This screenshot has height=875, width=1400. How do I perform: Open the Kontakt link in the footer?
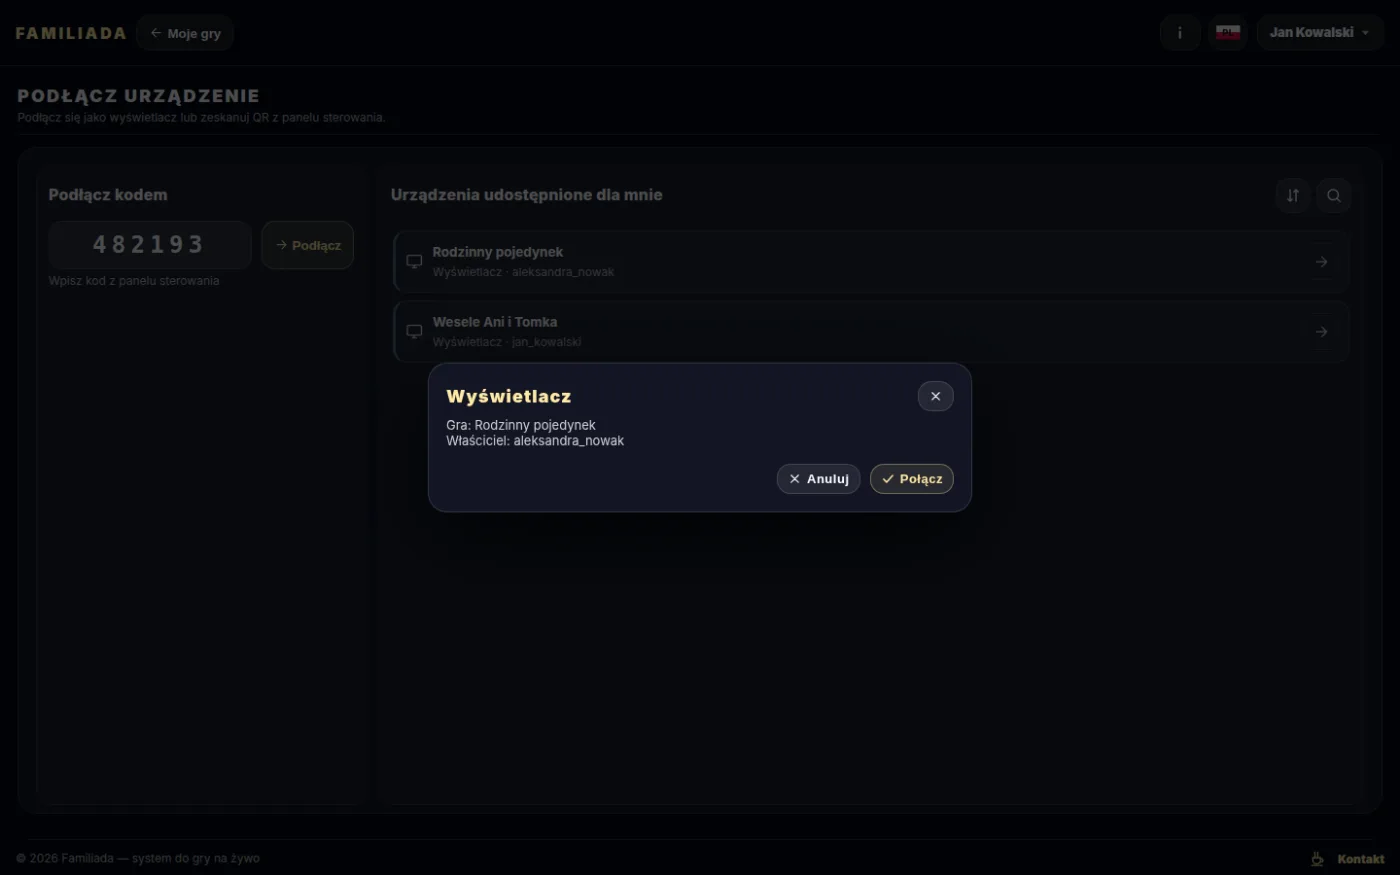click(1361, 859)
